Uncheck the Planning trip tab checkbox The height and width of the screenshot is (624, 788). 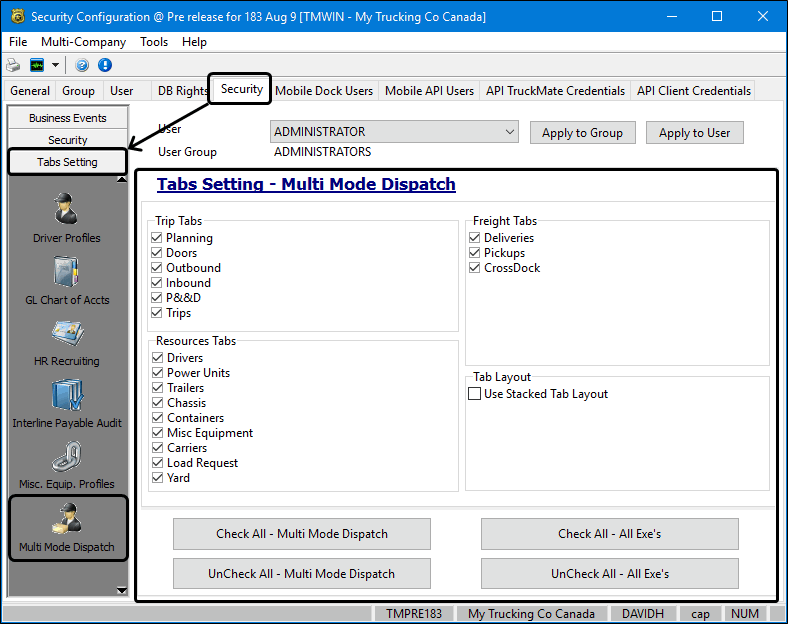pos(157,238)
